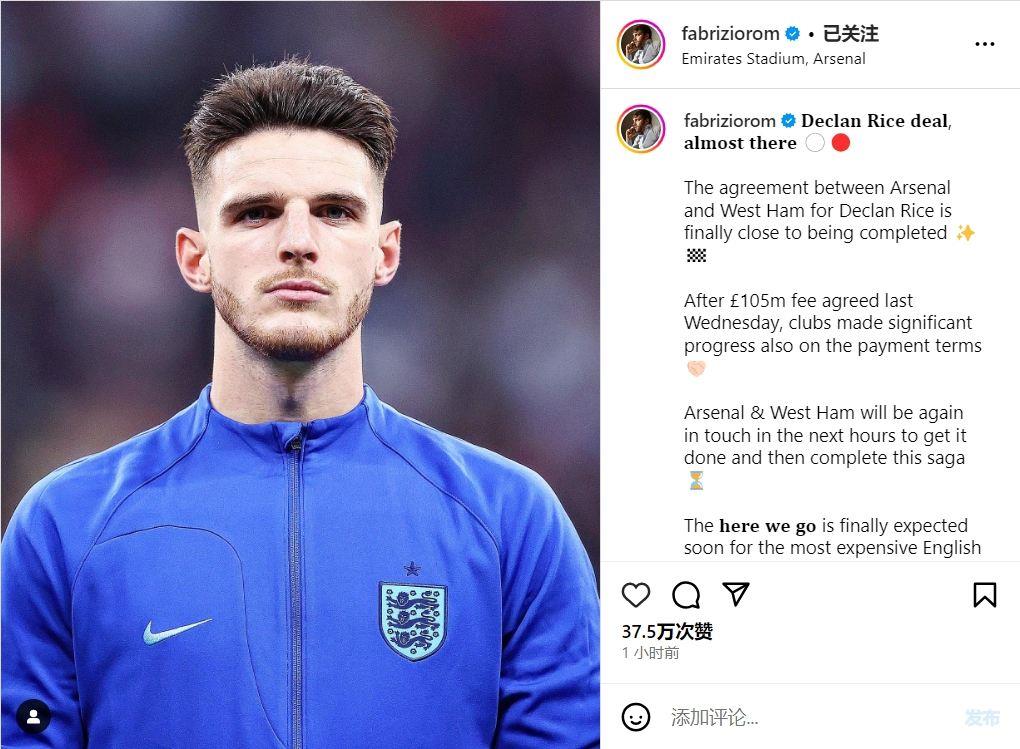Click the header fabriziorom profile avatar

click(x=640, y=44)
